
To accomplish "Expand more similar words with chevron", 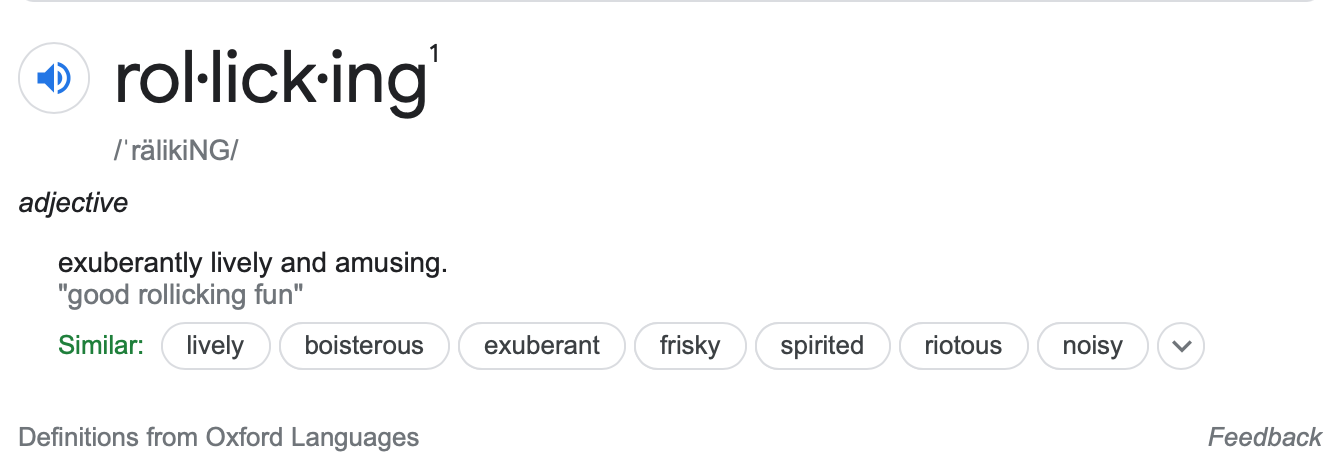I will [x=1181, y=346].
